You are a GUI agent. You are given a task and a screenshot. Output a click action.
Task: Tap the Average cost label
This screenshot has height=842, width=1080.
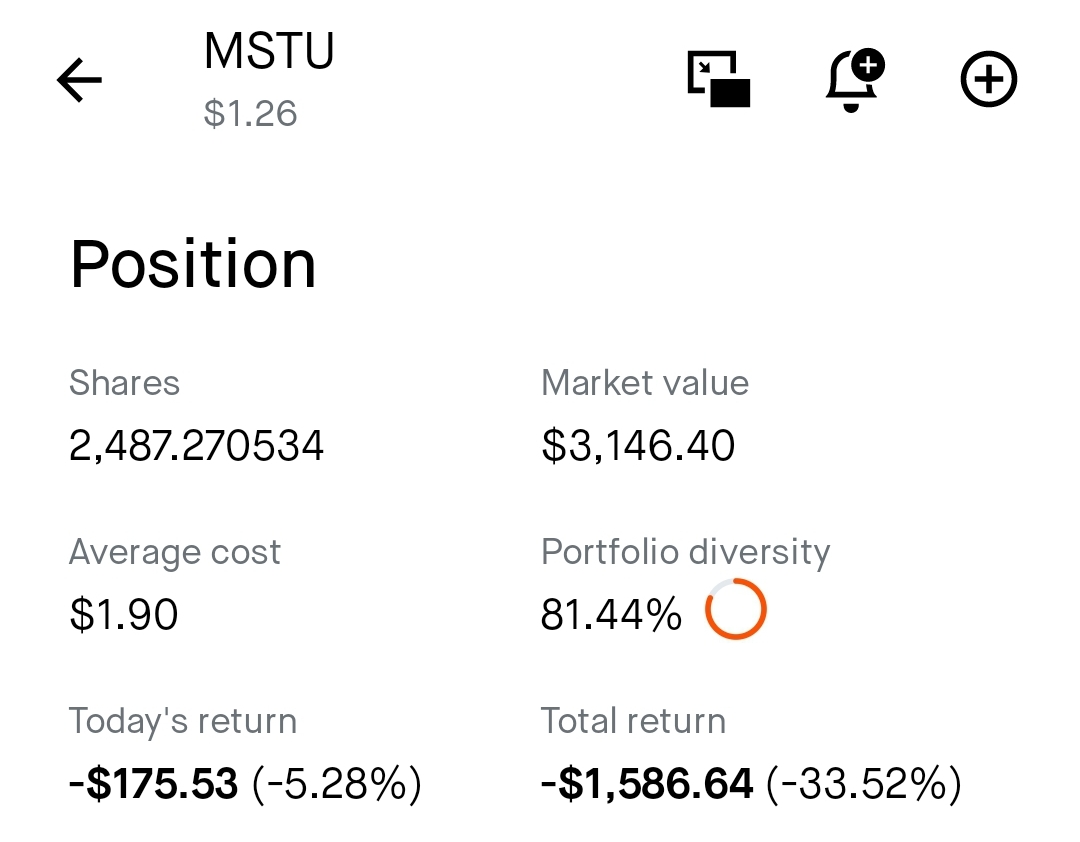click(174, 552)
